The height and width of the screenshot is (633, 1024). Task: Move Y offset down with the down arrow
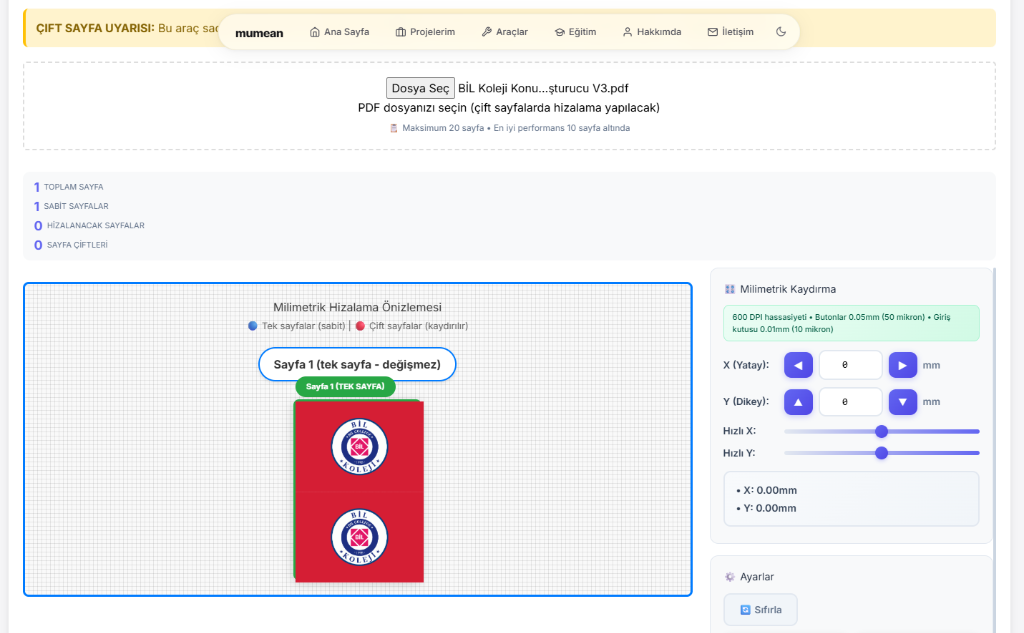(x=903, y=402)
